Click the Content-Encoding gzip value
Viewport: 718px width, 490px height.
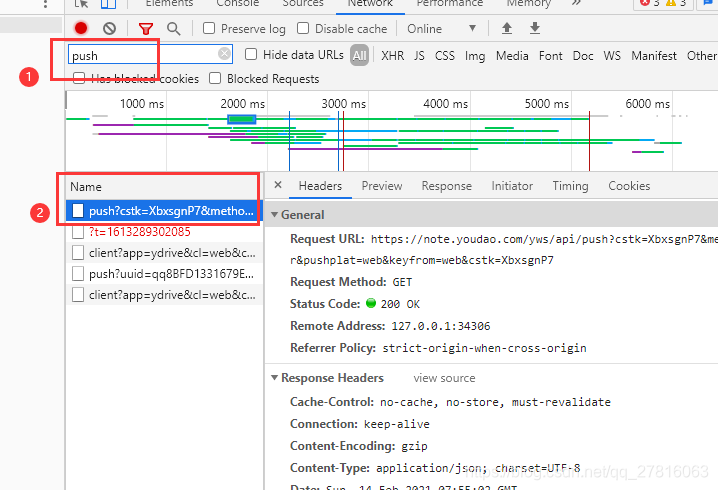414,446
